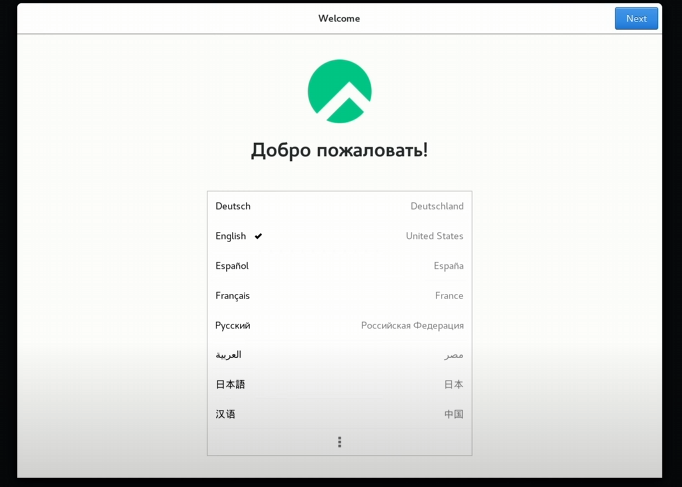The image size is (682, 487).
Task: Click the Welcome title in header bar
Action: (x=339, y=18)
